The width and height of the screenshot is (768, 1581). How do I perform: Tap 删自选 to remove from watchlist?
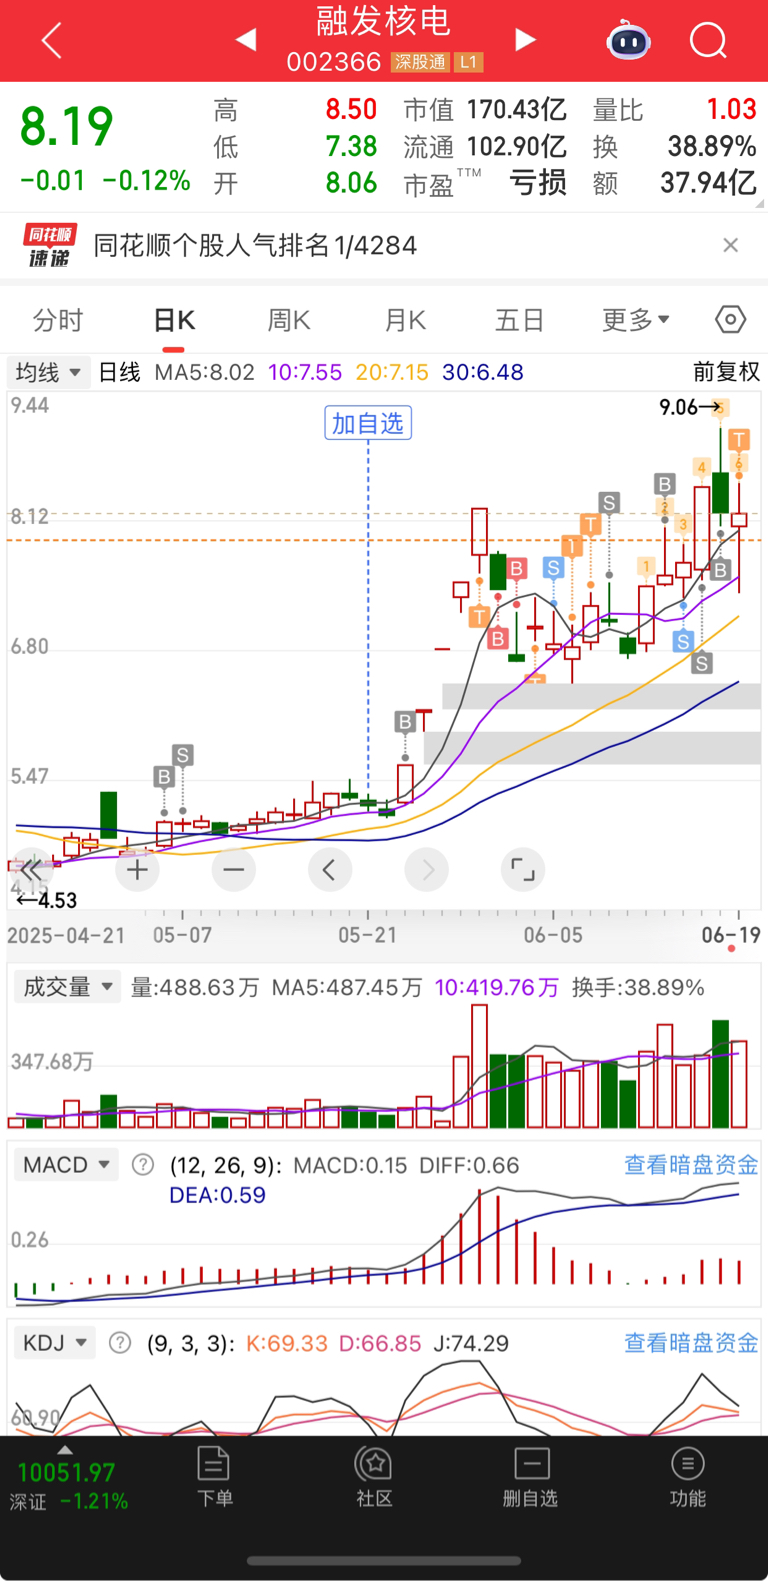click(531, 1477)
